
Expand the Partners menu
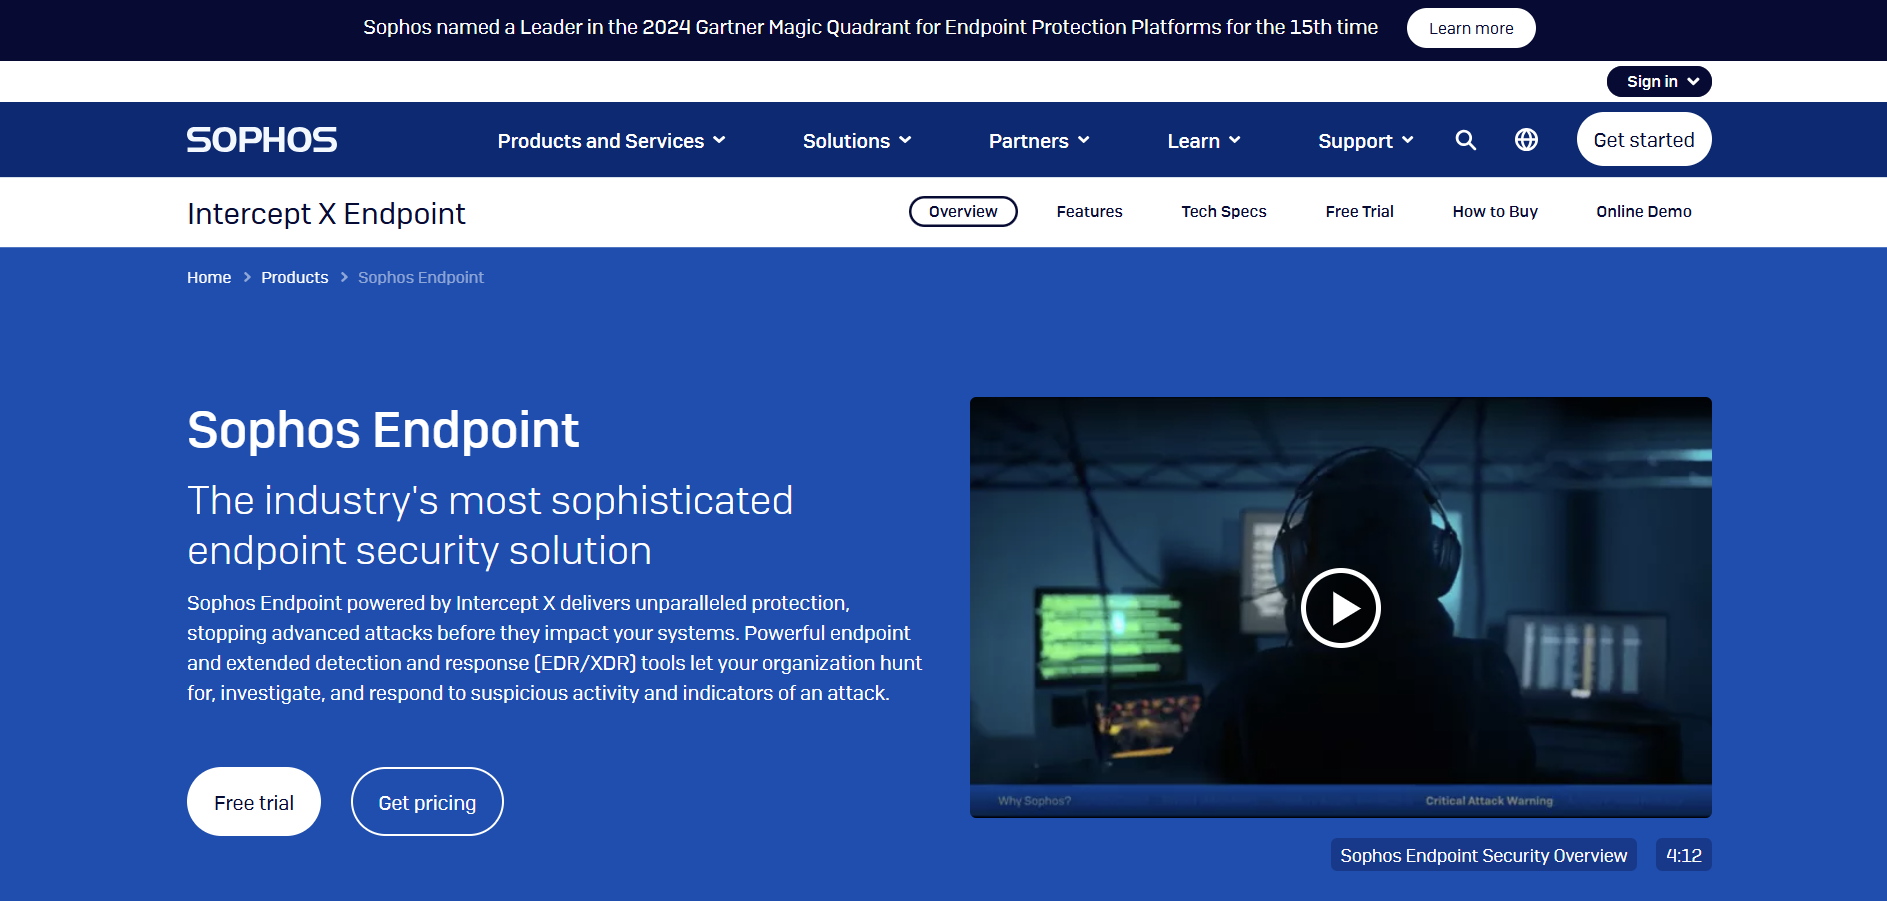(1039, 141)
